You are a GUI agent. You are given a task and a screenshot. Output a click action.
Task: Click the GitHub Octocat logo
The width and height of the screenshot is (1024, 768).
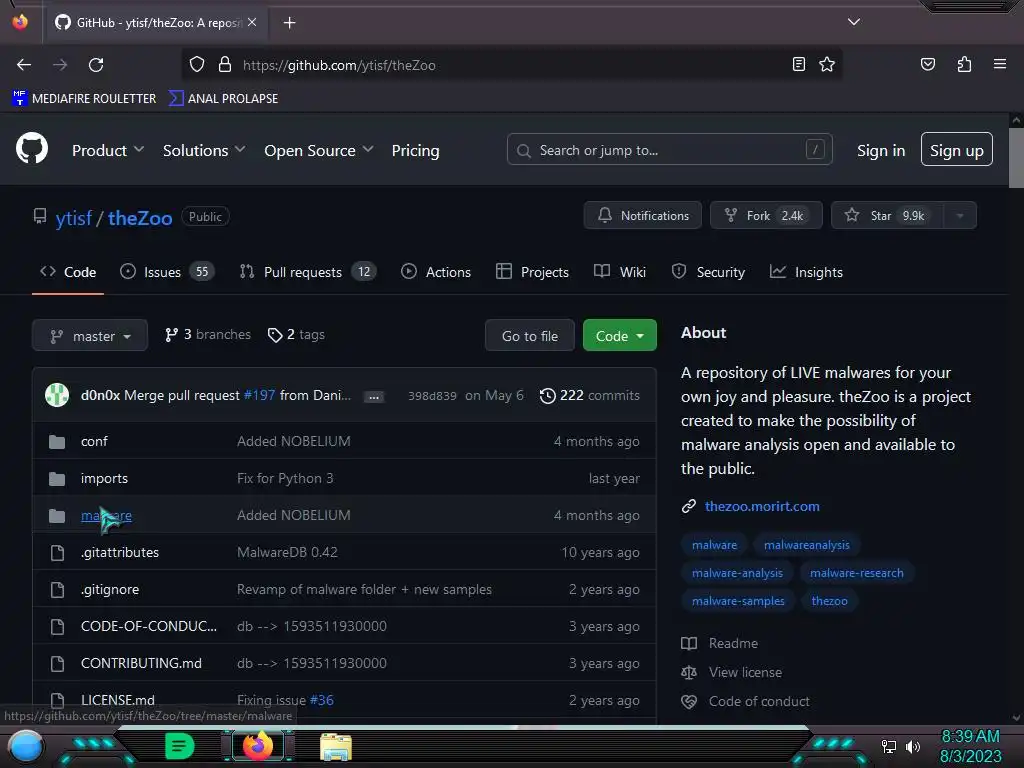[32, 148]
